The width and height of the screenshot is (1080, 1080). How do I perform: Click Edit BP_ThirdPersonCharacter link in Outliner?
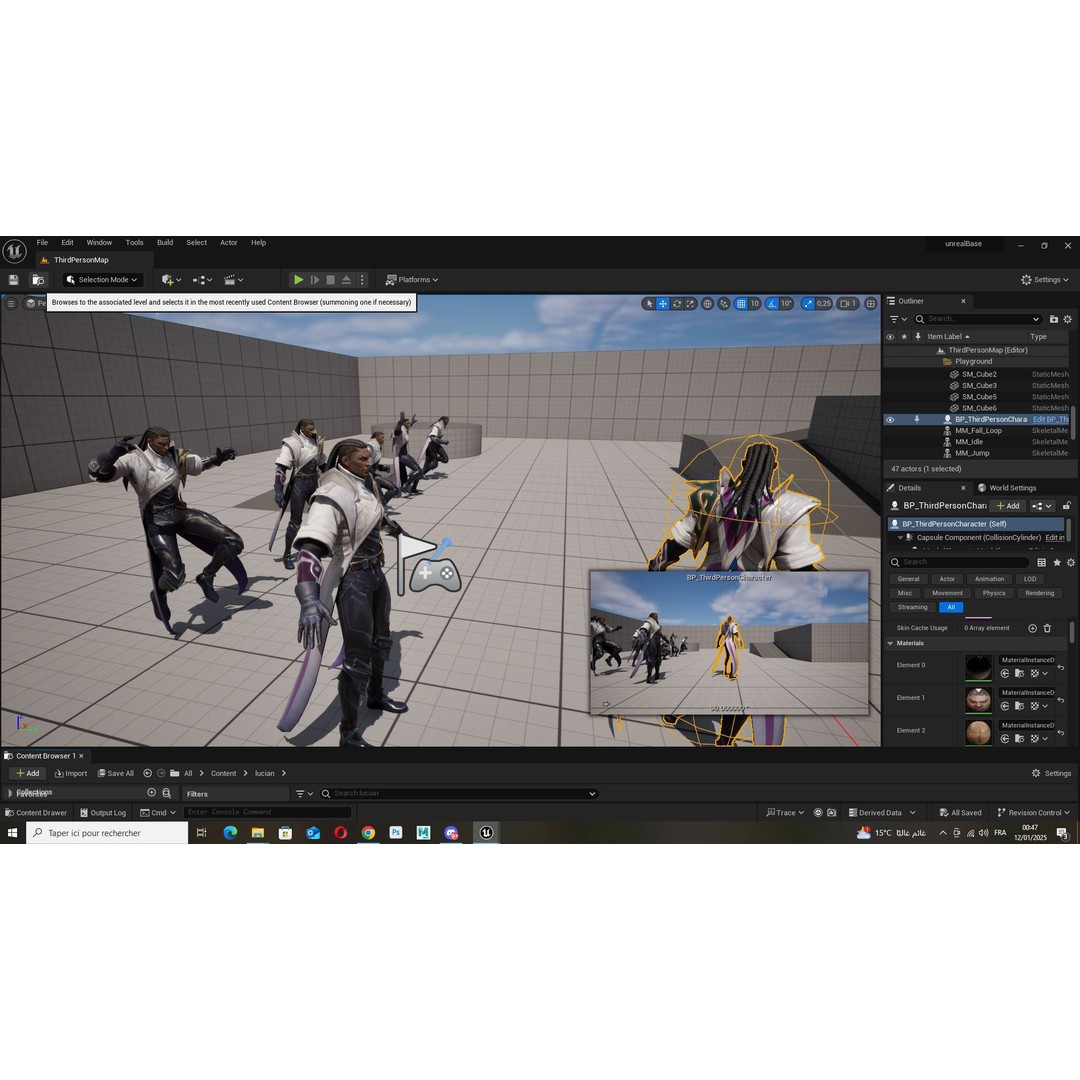pyautogui.click(x=1051, y=419)
